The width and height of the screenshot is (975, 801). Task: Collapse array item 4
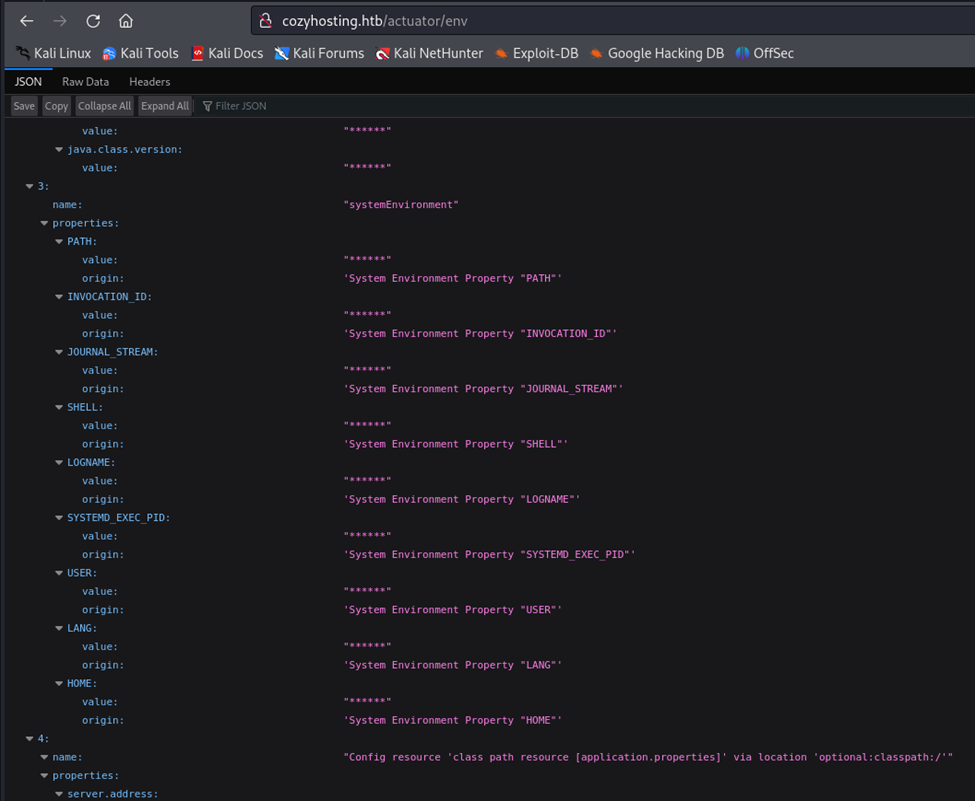(29, 739)
